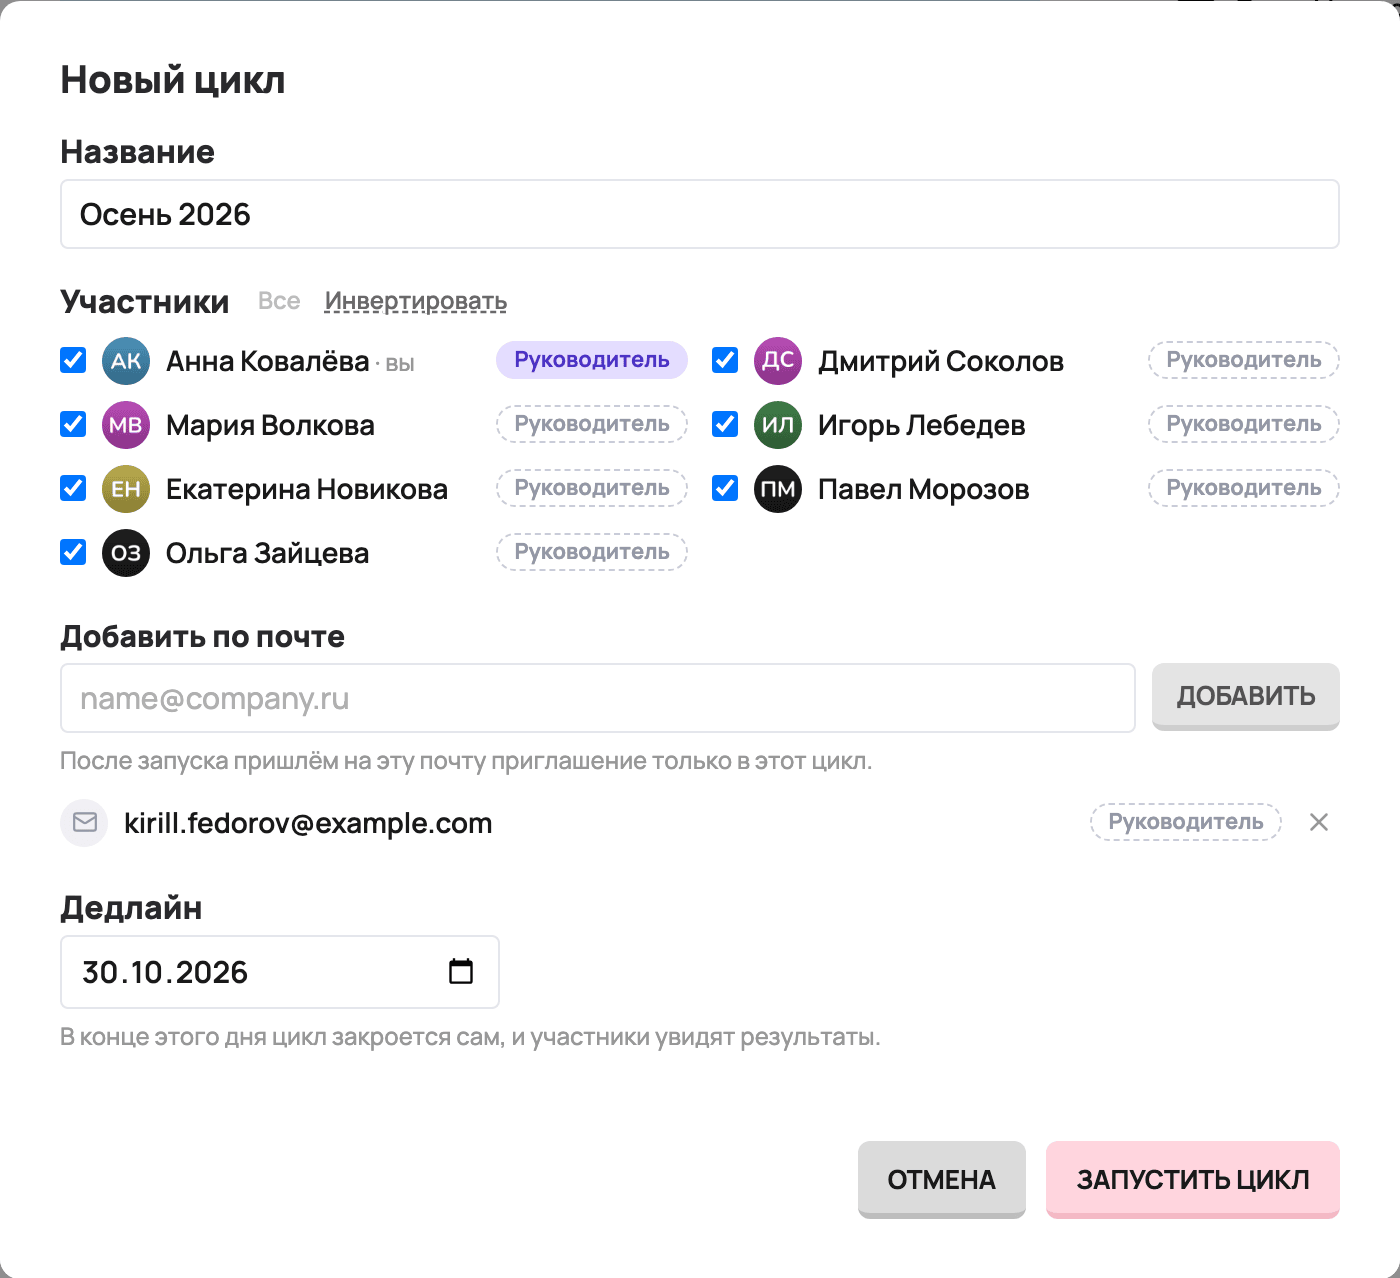Click the envelope icon beside kirill.fedorov@example.com

[x=85, y=822]
